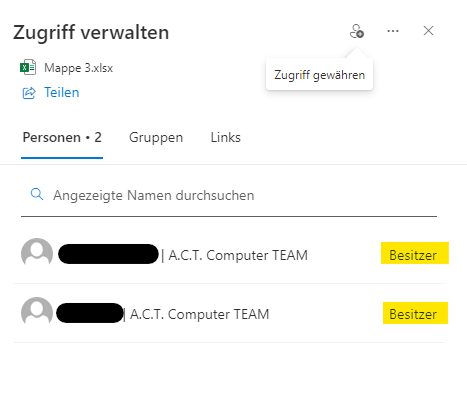Select second A.C.T. Computer TEAM person entry
467x399 pixels.
coord(229,313)
